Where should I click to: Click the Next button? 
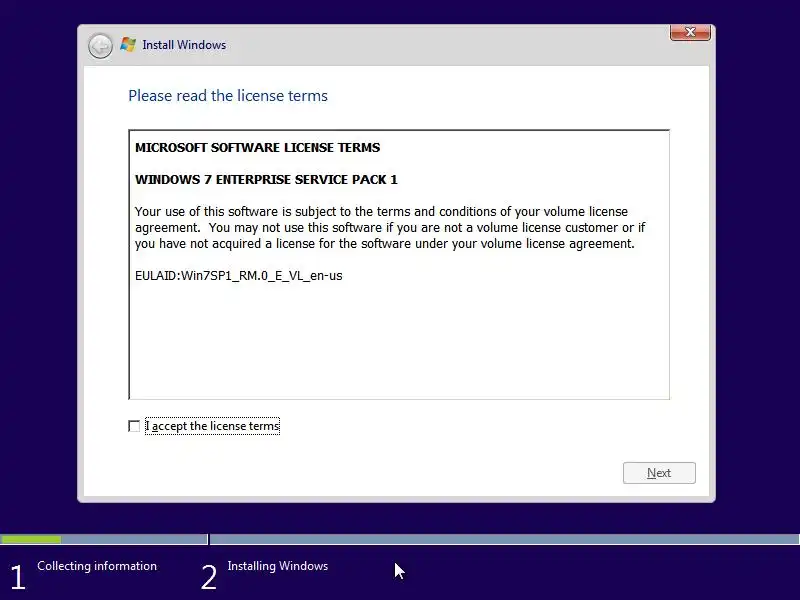click(659, 473)
